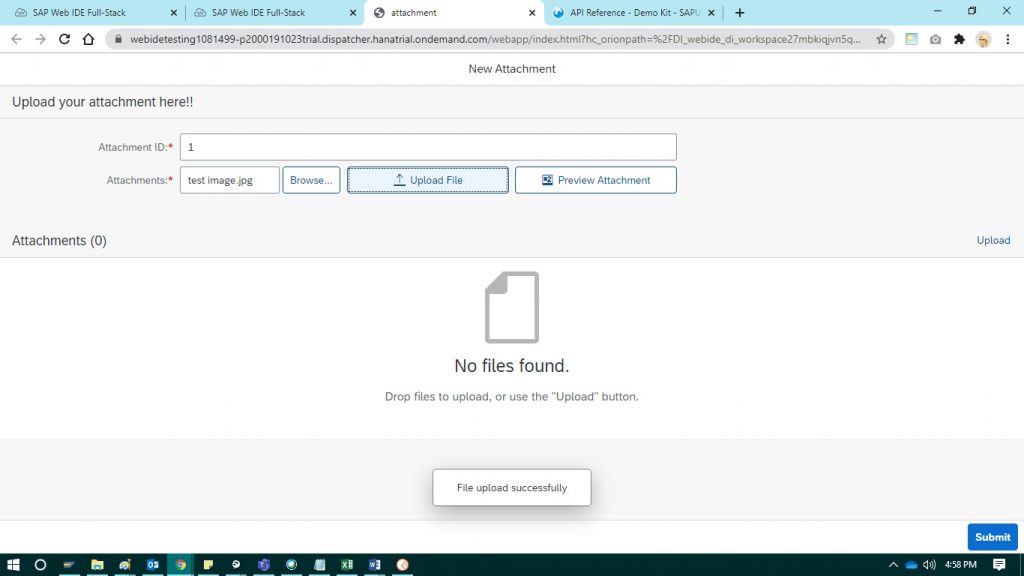Click the Upload link in Attachments header

point(993,240)
